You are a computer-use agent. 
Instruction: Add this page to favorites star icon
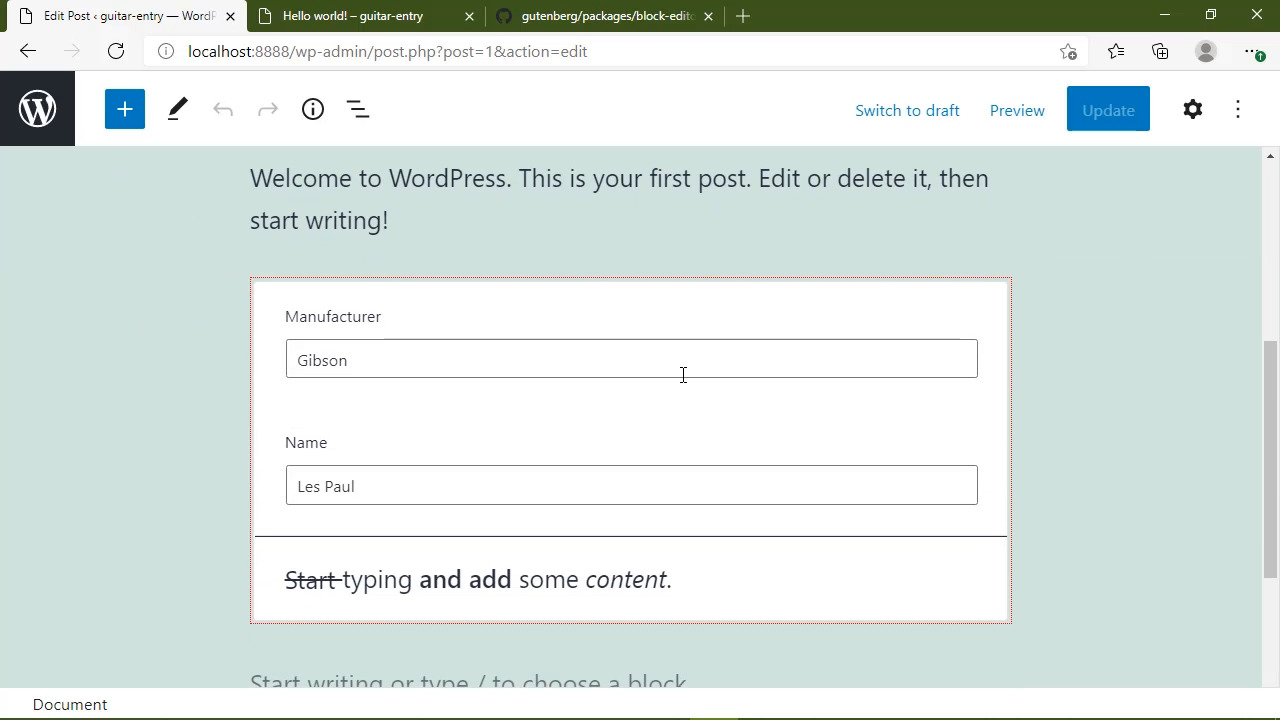(1068, 52)
